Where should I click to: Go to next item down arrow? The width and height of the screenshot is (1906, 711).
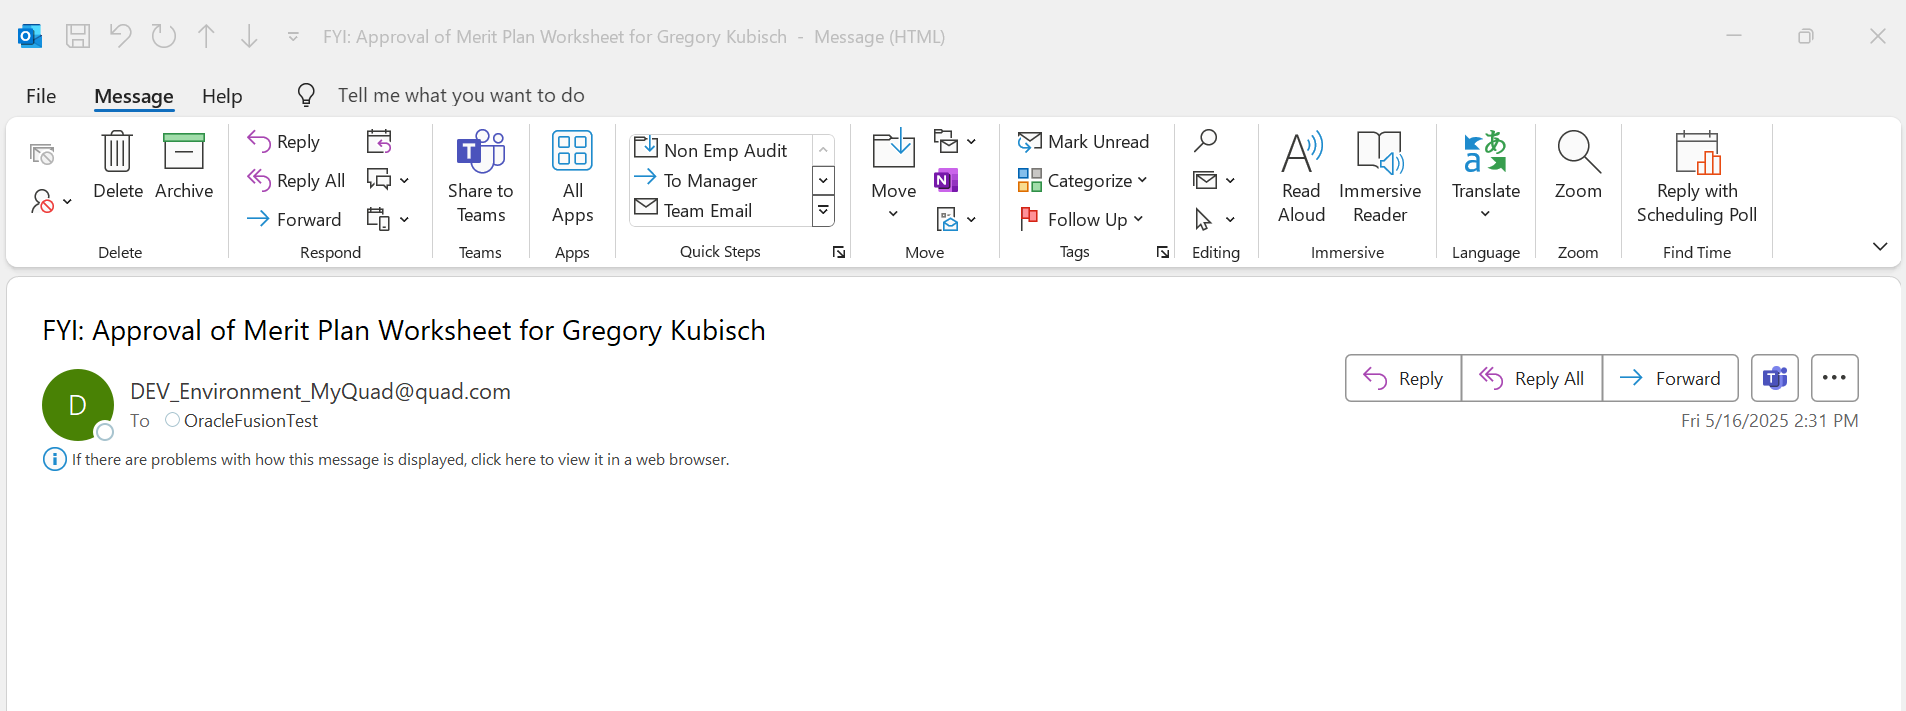click(249, 37)
